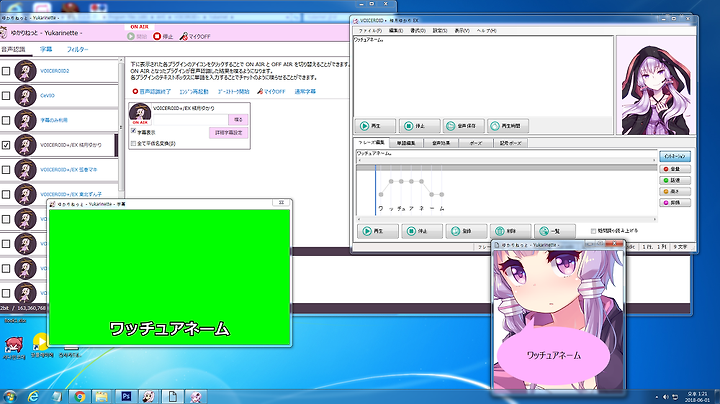Open the ファイル menu in VOICEROID
This screenshot has width=720, height=404.
coord(370,30)
